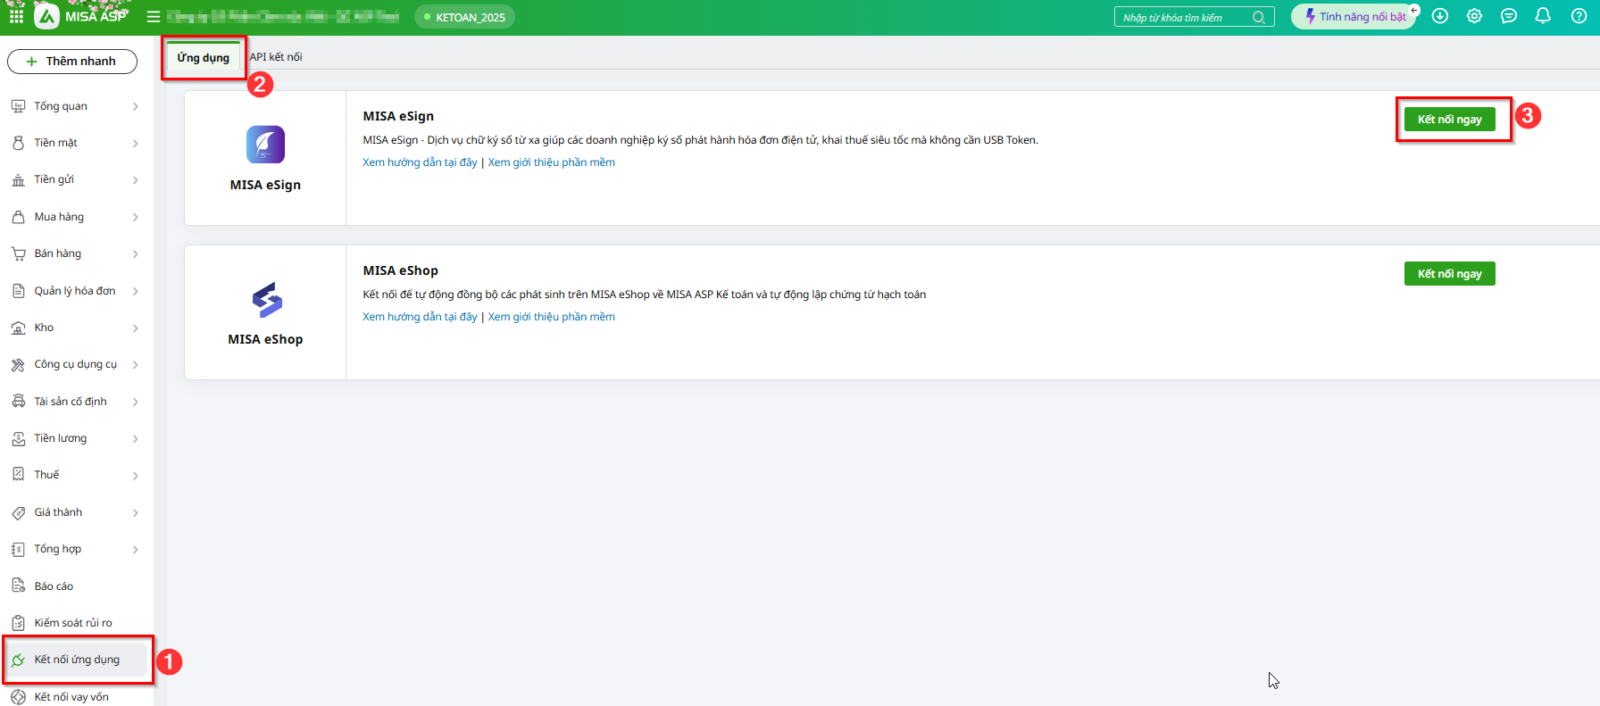This screenshot has width=1600, height=706.
Task: Show notifications bell
Action: (1543, 16)
